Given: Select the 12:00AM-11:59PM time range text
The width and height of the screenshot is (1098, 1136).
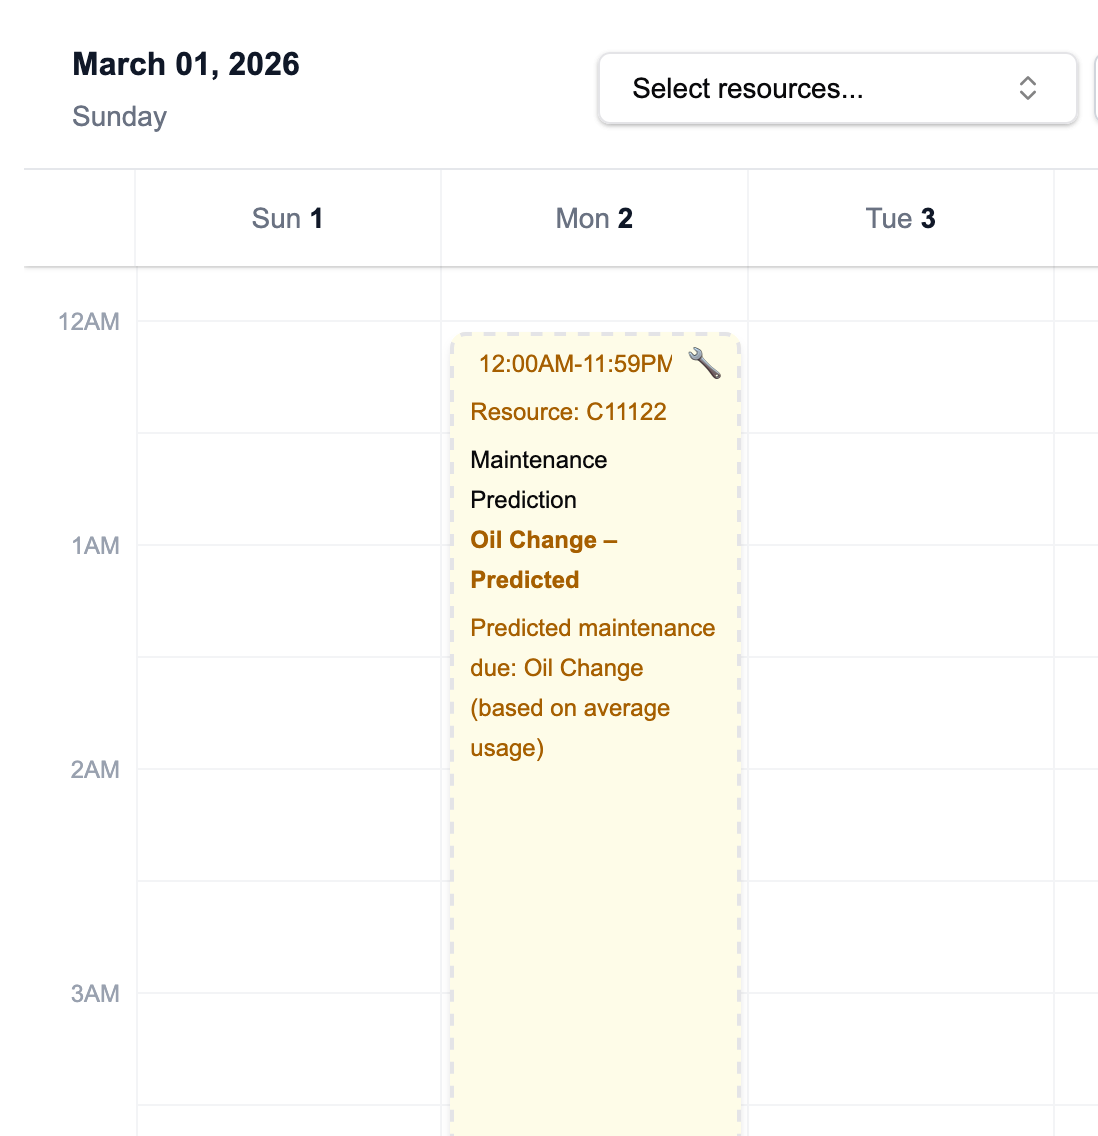Looking at the screenshot, I should [x=575, y=363].
